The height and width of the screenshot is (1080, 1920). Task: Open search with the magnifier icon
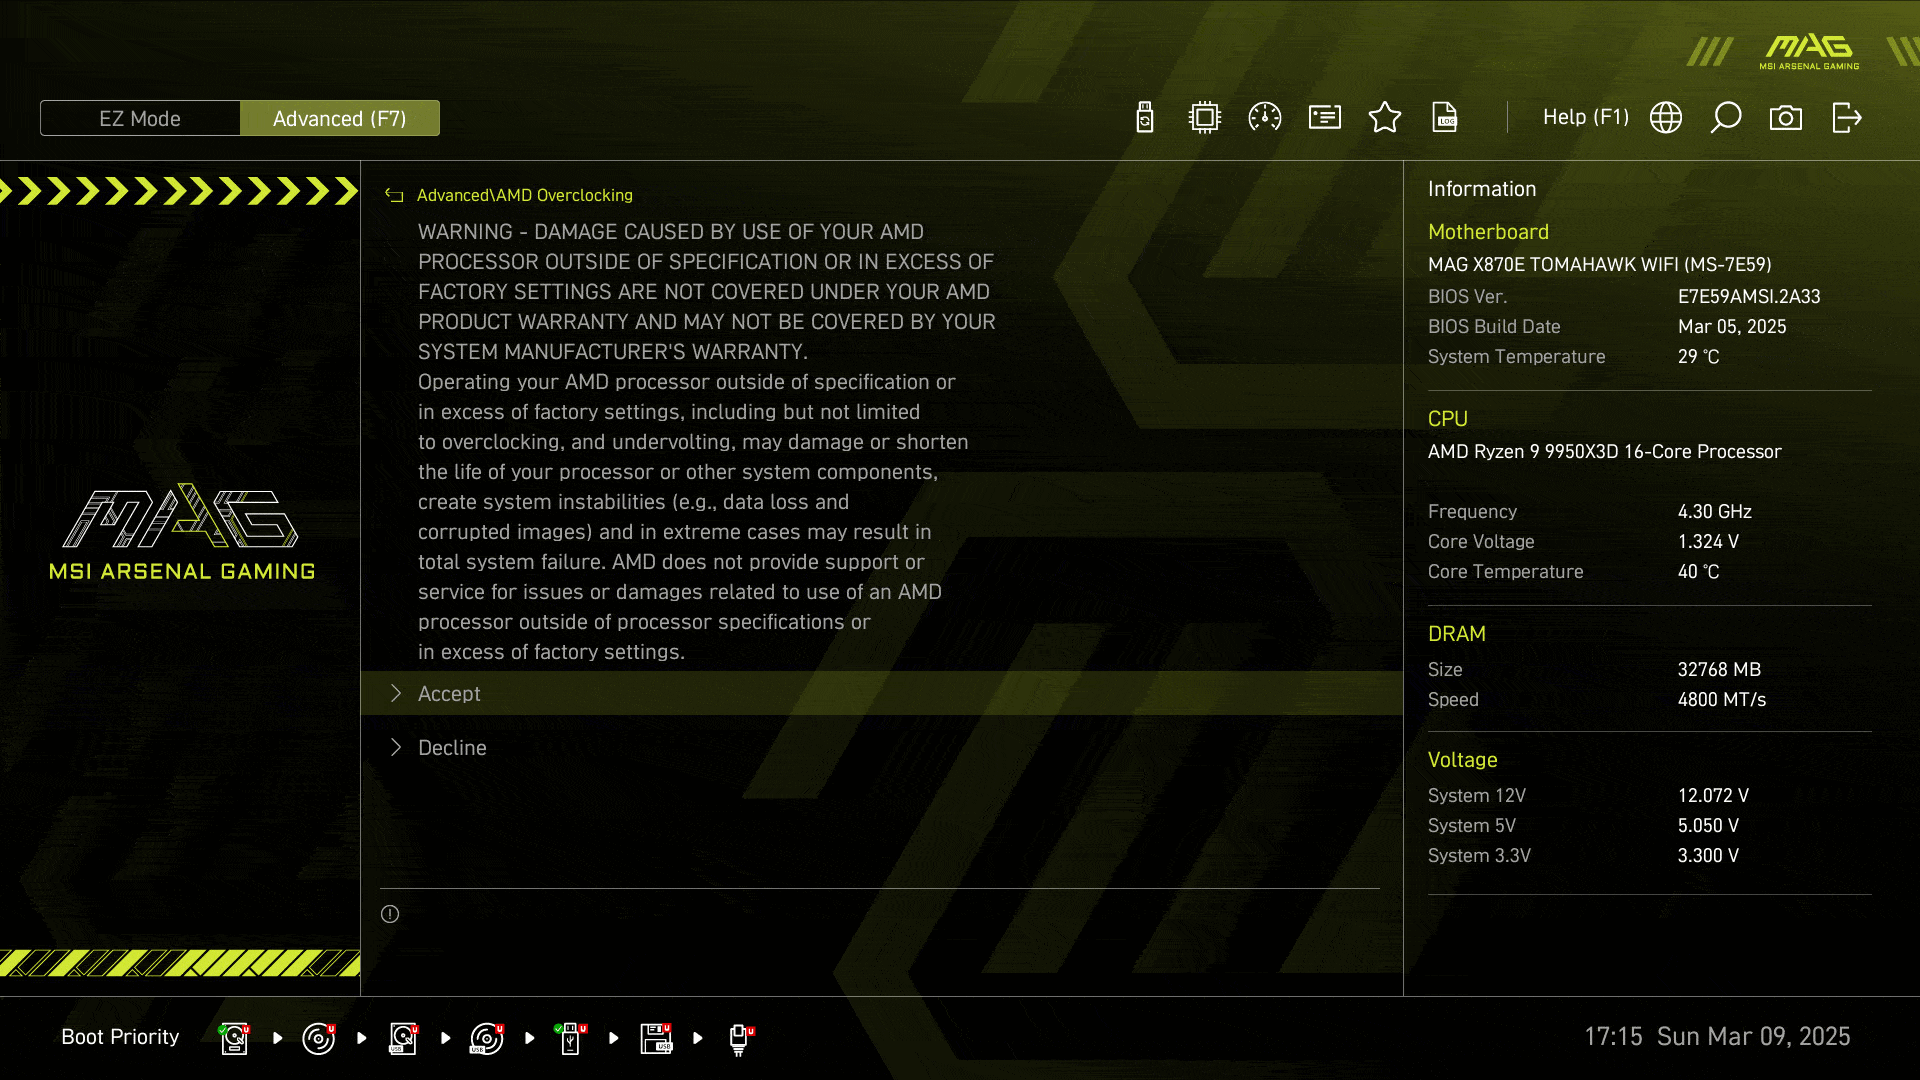click(x=1726, y=118)
